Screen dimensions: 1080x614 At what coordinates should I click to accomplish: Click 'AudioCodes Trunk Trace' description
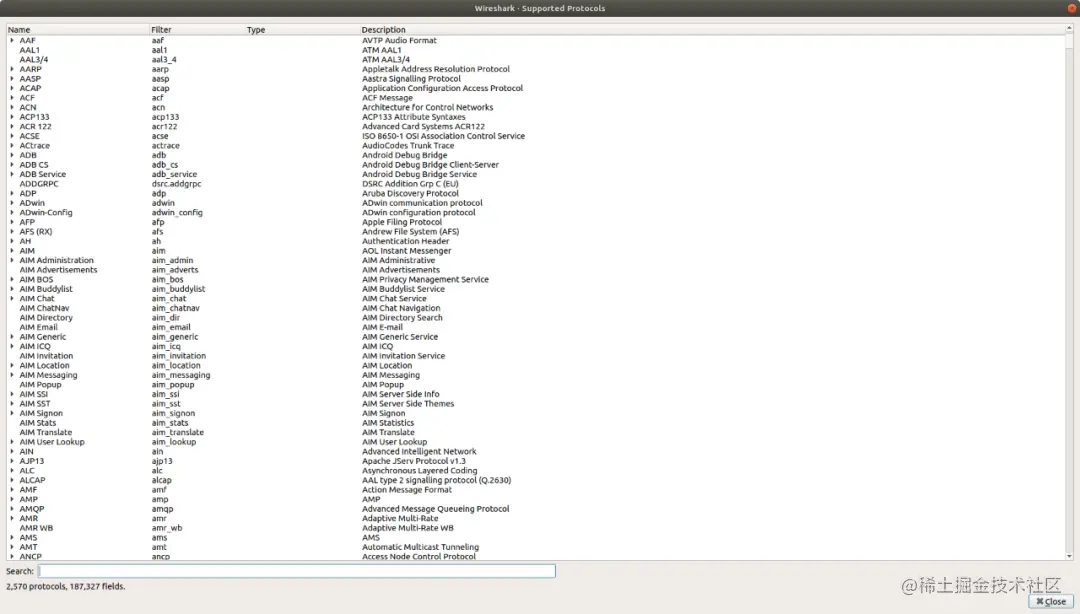pyautogui.click(x=408, y=146)
